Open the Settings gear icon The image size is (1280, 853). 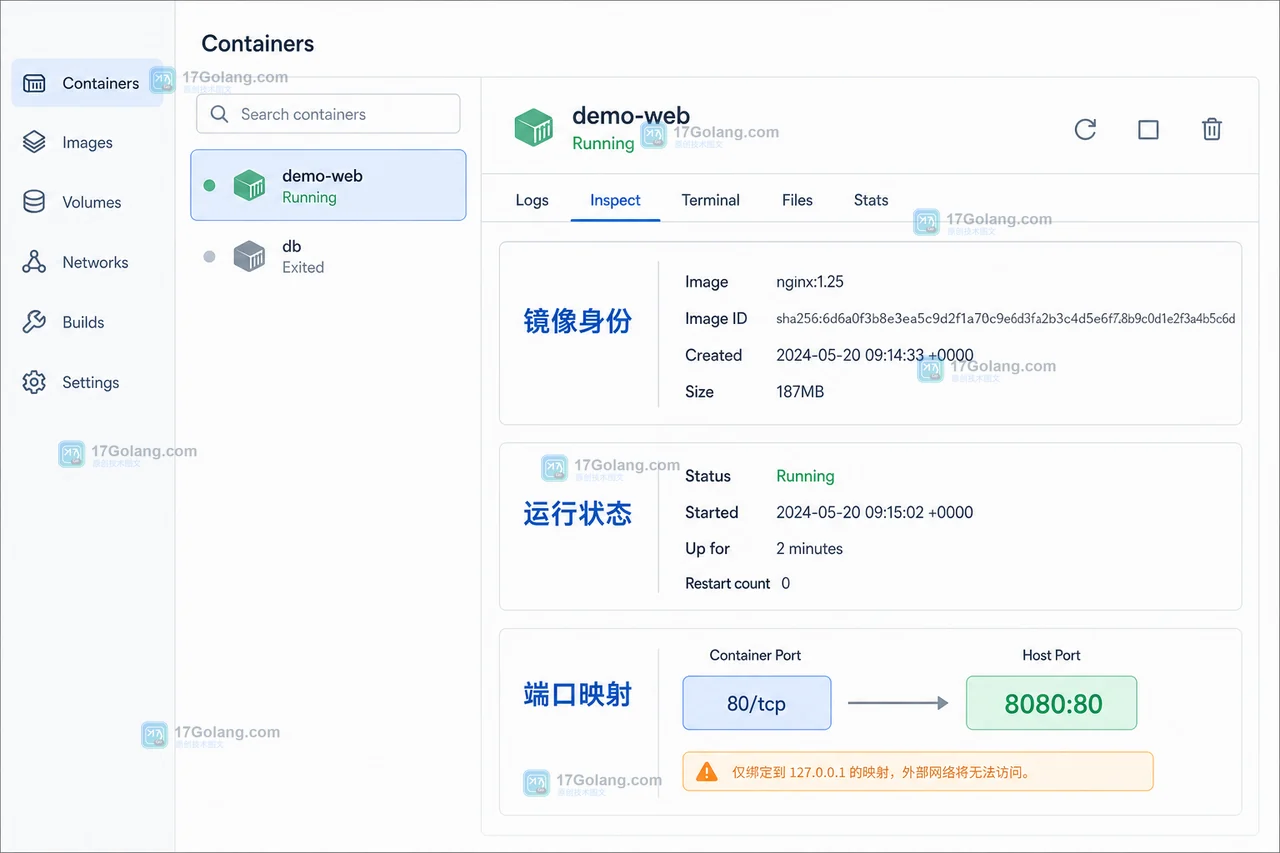coord(34,382)
